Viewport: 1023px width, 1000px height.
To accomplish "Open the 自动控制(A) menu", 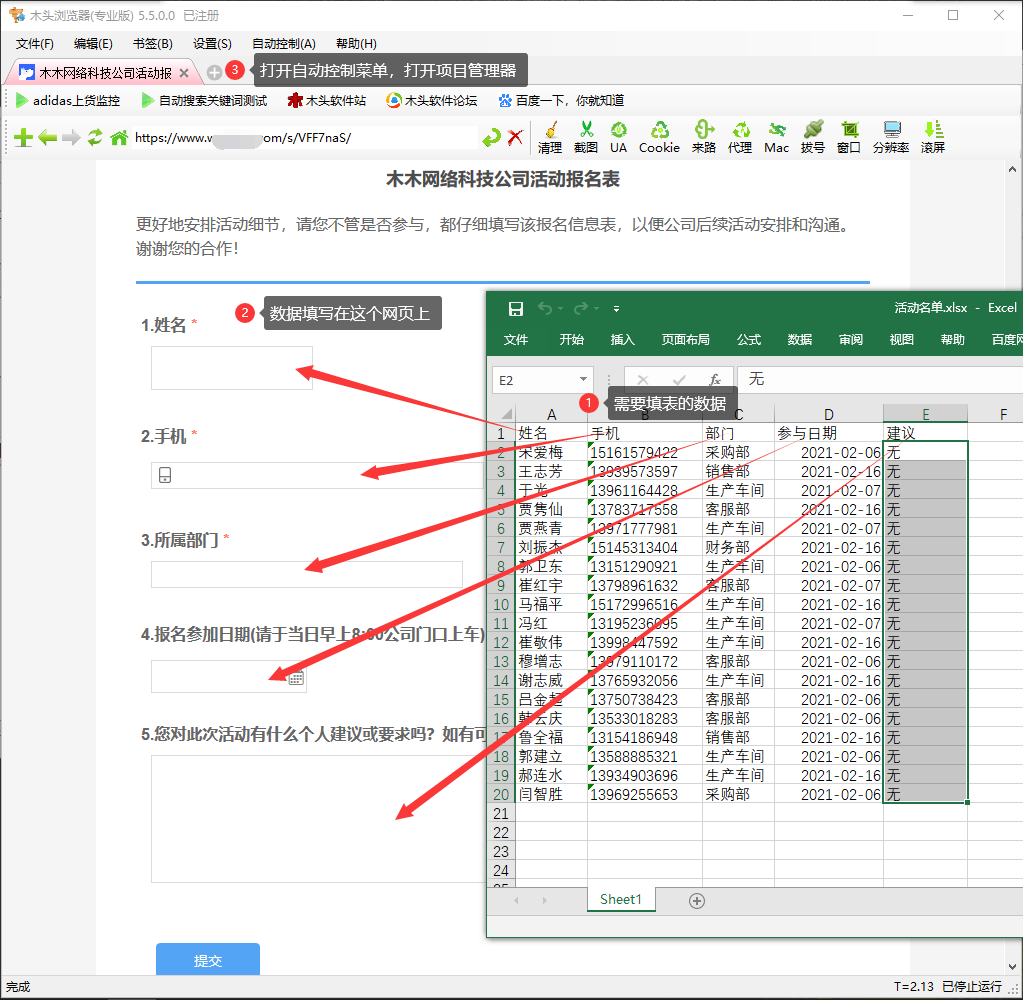I will click(284, 43).
